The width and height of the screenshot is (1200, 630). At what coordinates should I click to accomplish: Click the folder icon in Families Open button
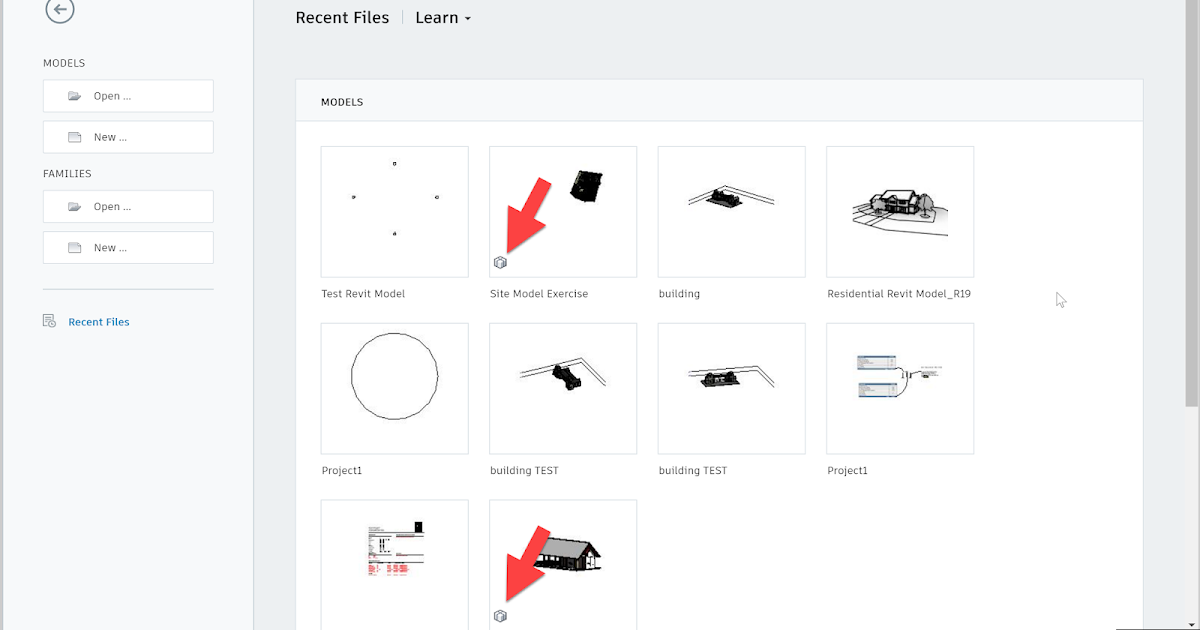pos(75,206)
